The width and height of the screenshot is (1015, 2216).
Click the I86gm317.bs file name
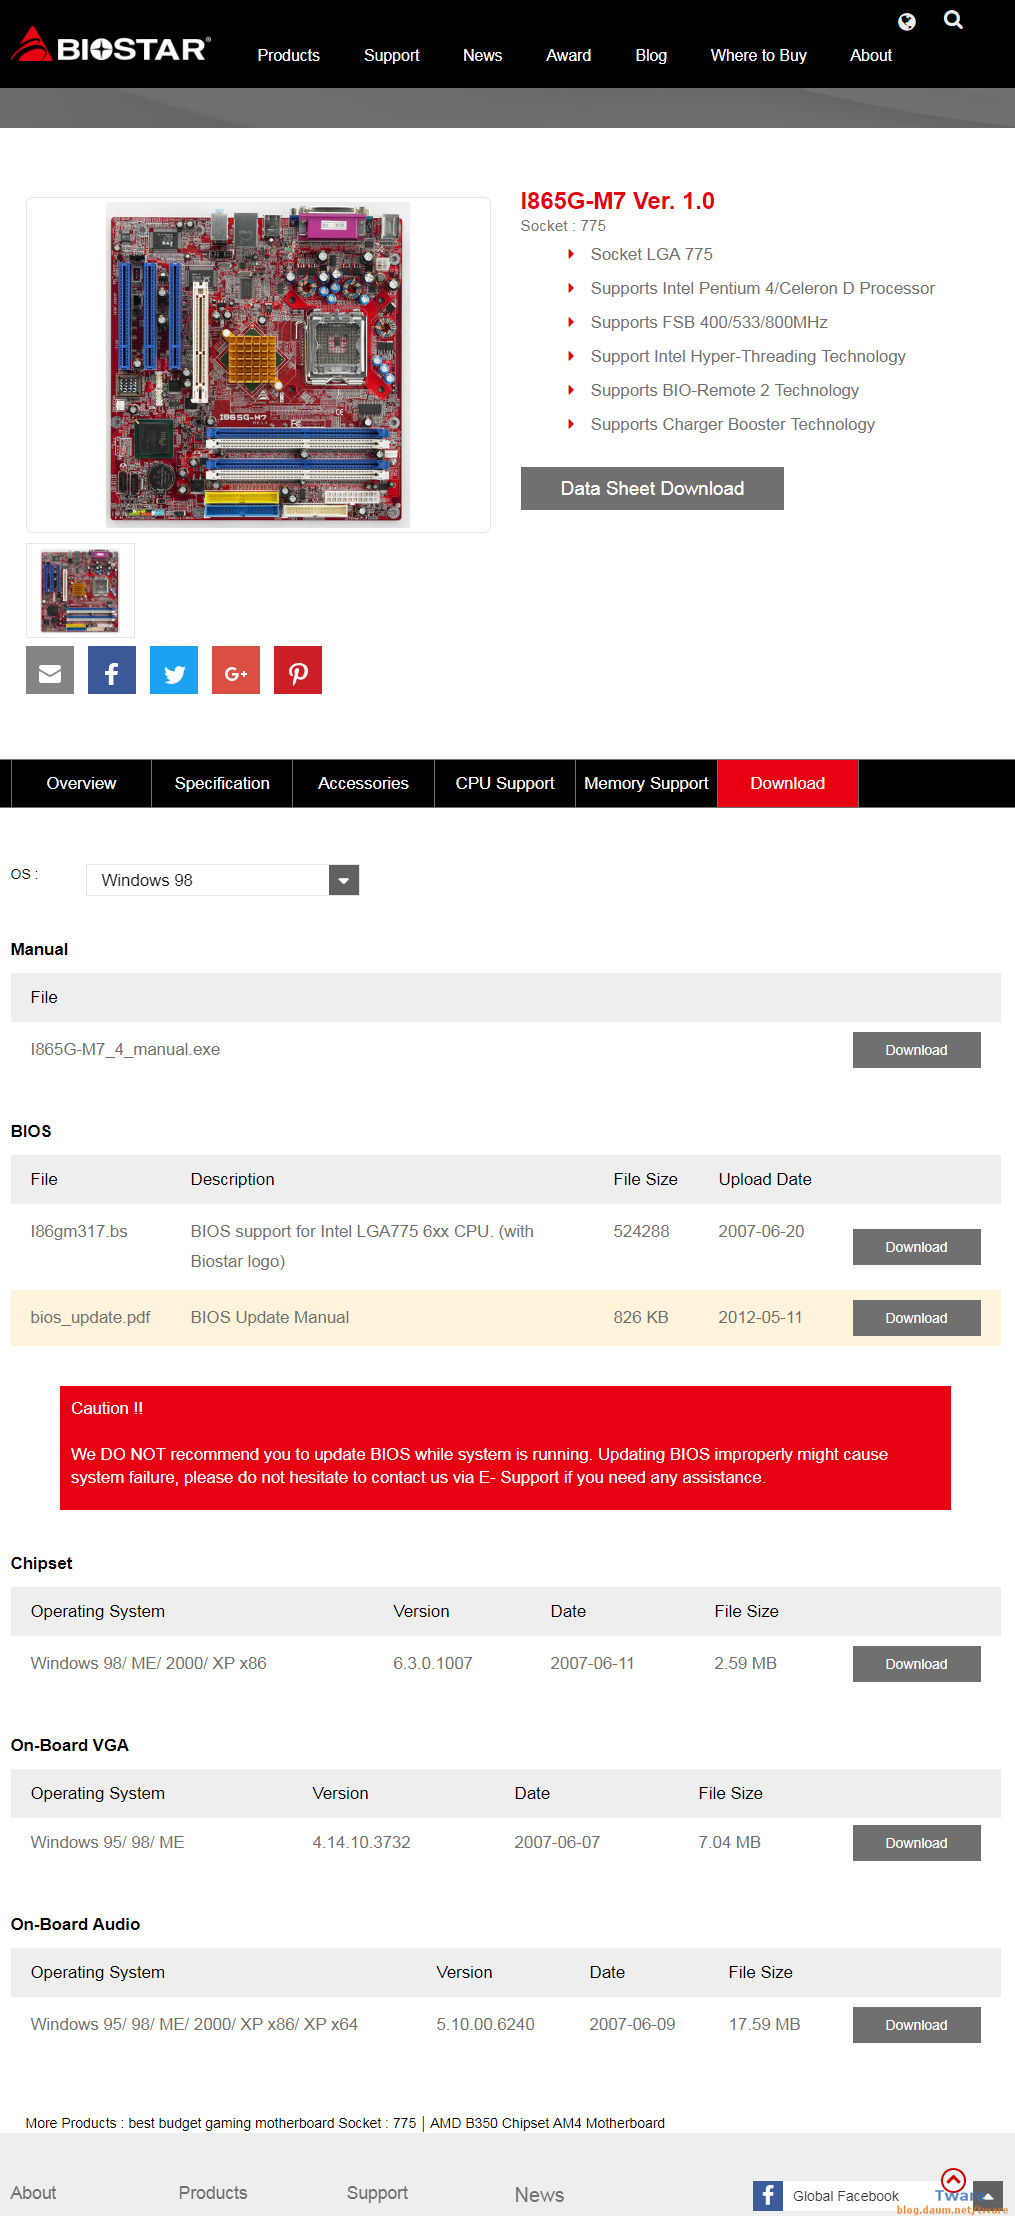79,1231
